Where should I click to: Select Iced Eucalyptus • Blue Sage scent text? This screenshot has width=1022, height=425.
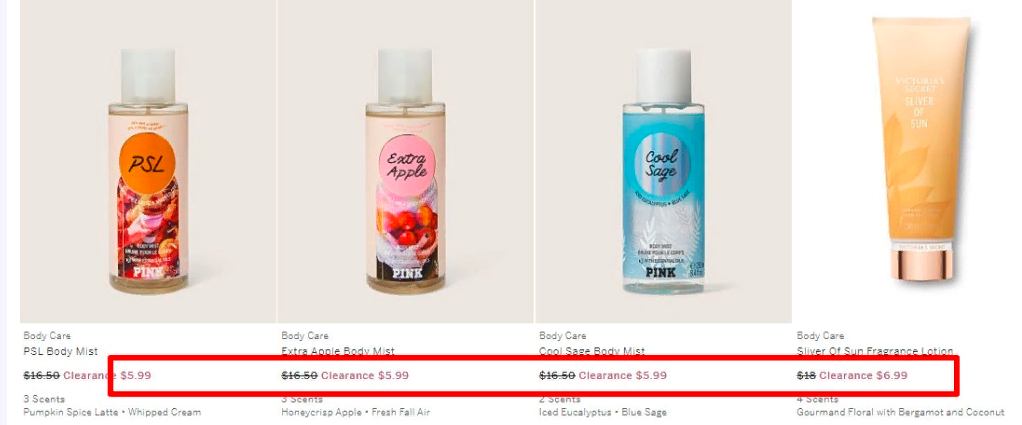(603, 412)
